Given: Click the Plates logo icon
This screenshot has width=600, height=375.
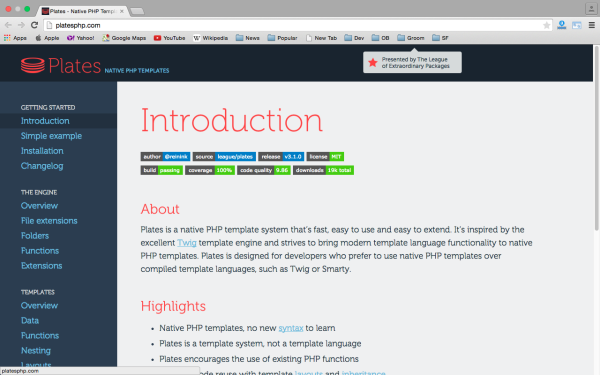Looking at the screenshot, I should coord(33,65).
